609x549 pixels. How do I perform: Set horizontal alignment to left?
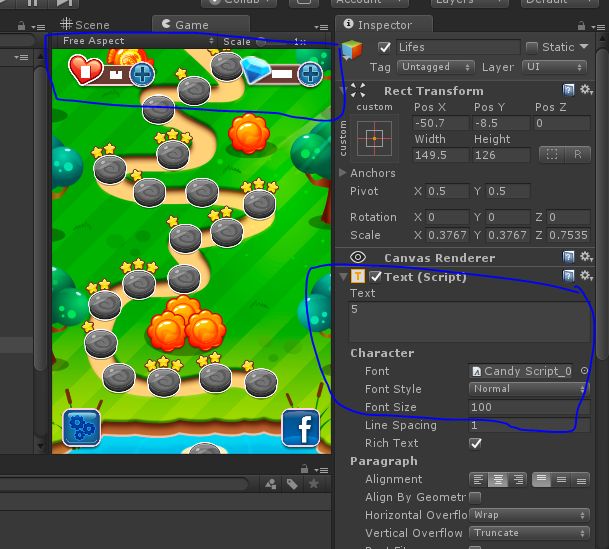[x=478, y=480]
